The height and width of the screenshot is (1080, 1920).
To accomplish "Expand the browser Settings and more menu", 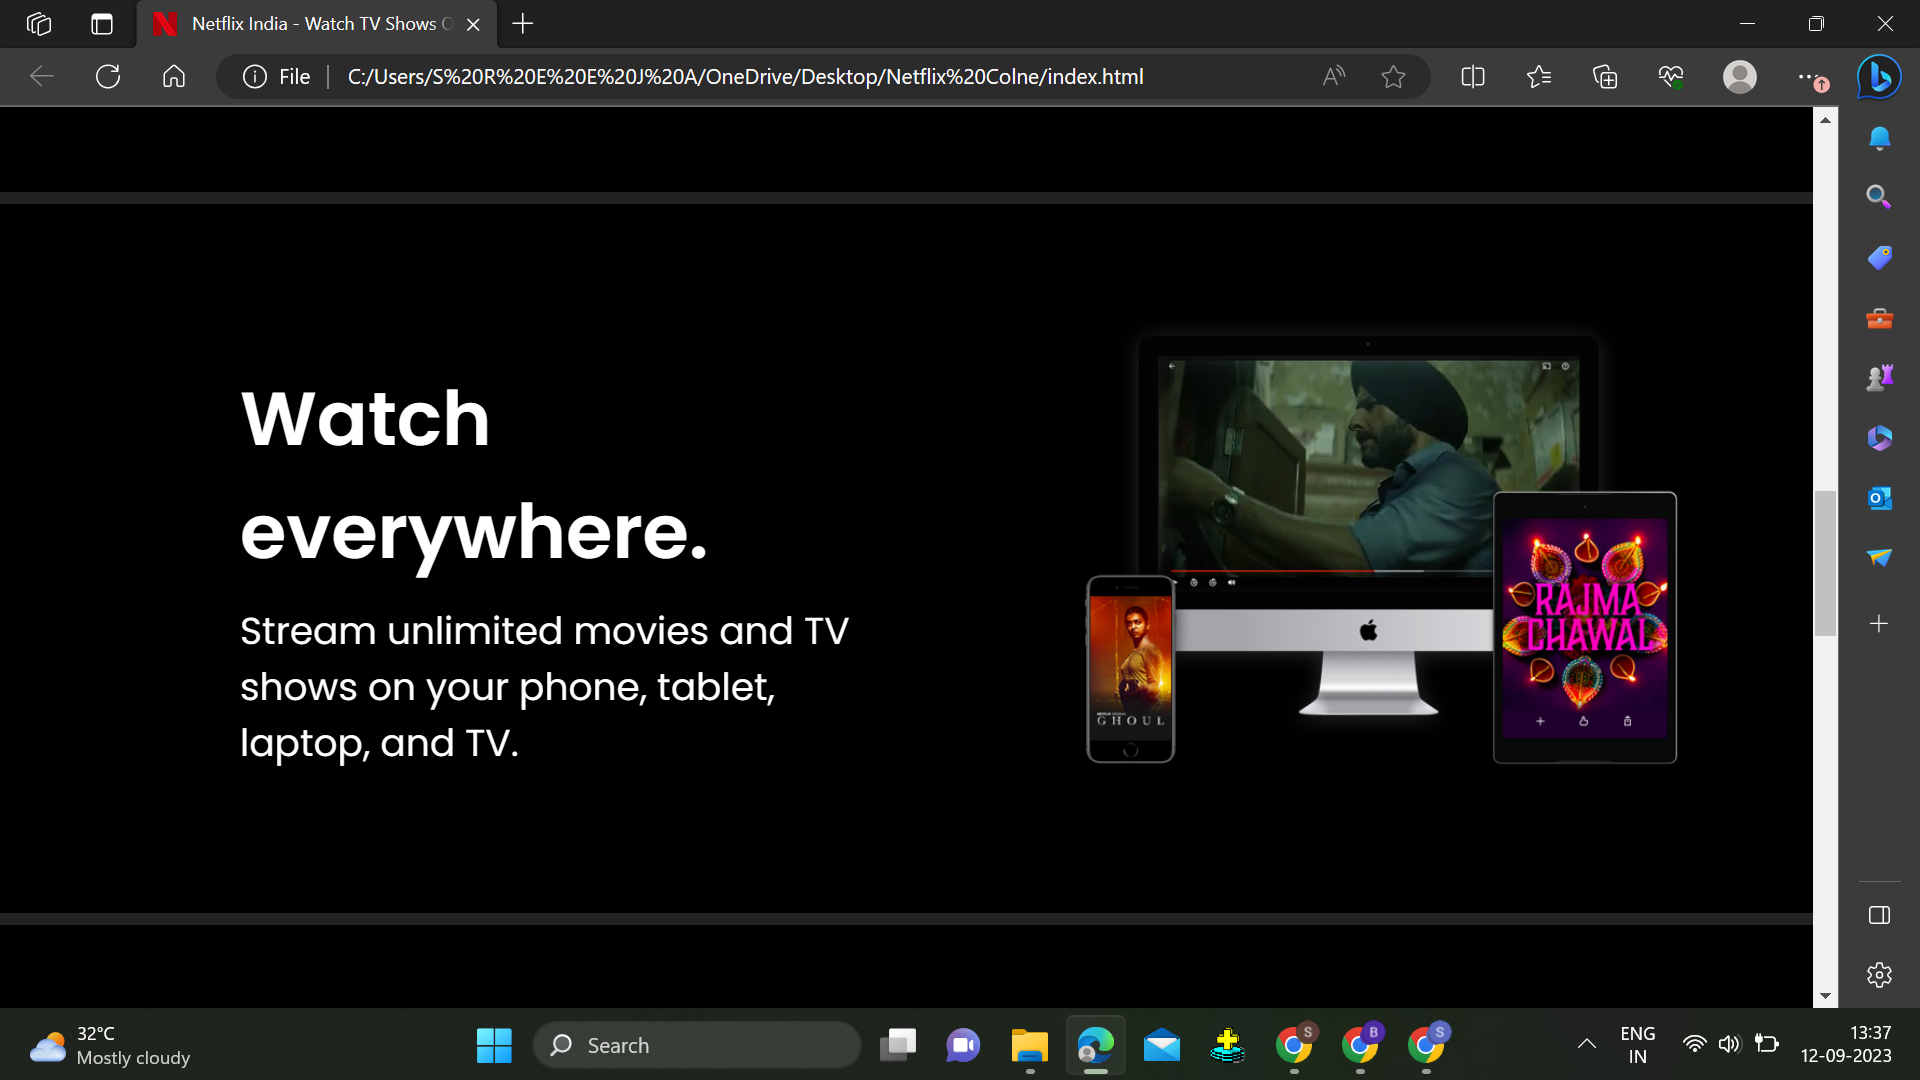I will (1810, 76).
